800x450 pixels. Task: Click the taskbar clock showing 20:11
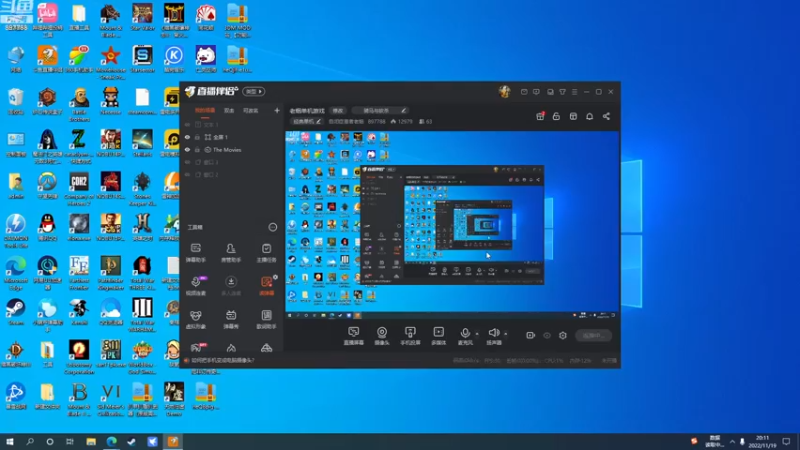click(762, 441)
